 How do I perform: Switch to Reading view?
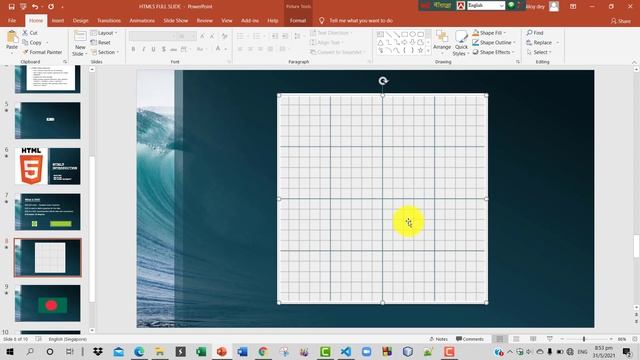click(x=533, y=339)
